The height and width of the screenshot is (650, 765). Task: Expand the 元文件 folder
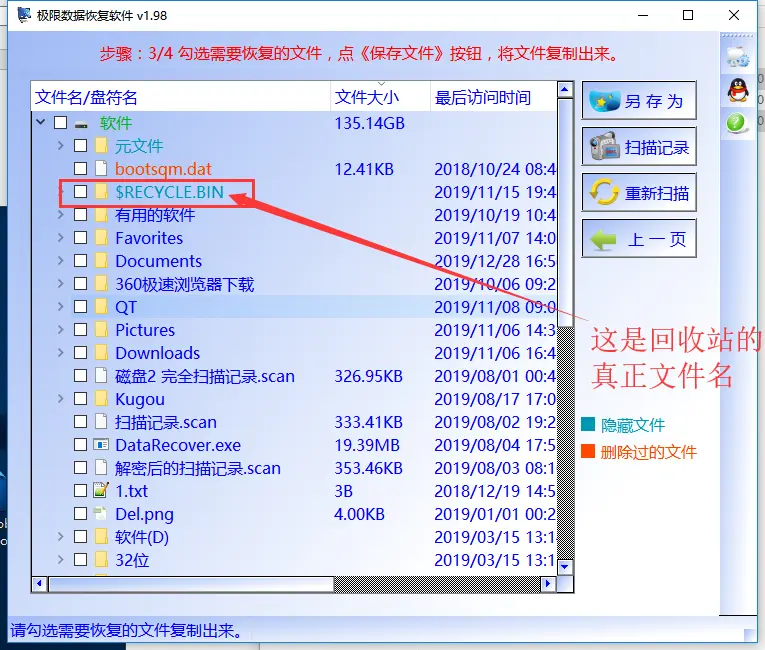[60, 145]
